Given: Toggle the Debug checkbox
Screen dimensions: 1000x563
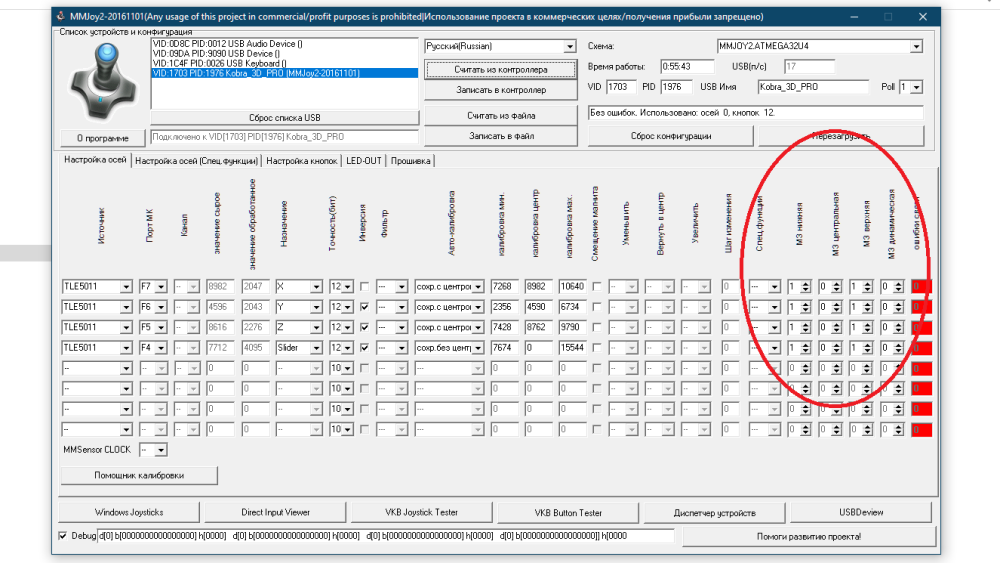Looking at the screenshot, I should click(x=62, y=536).
